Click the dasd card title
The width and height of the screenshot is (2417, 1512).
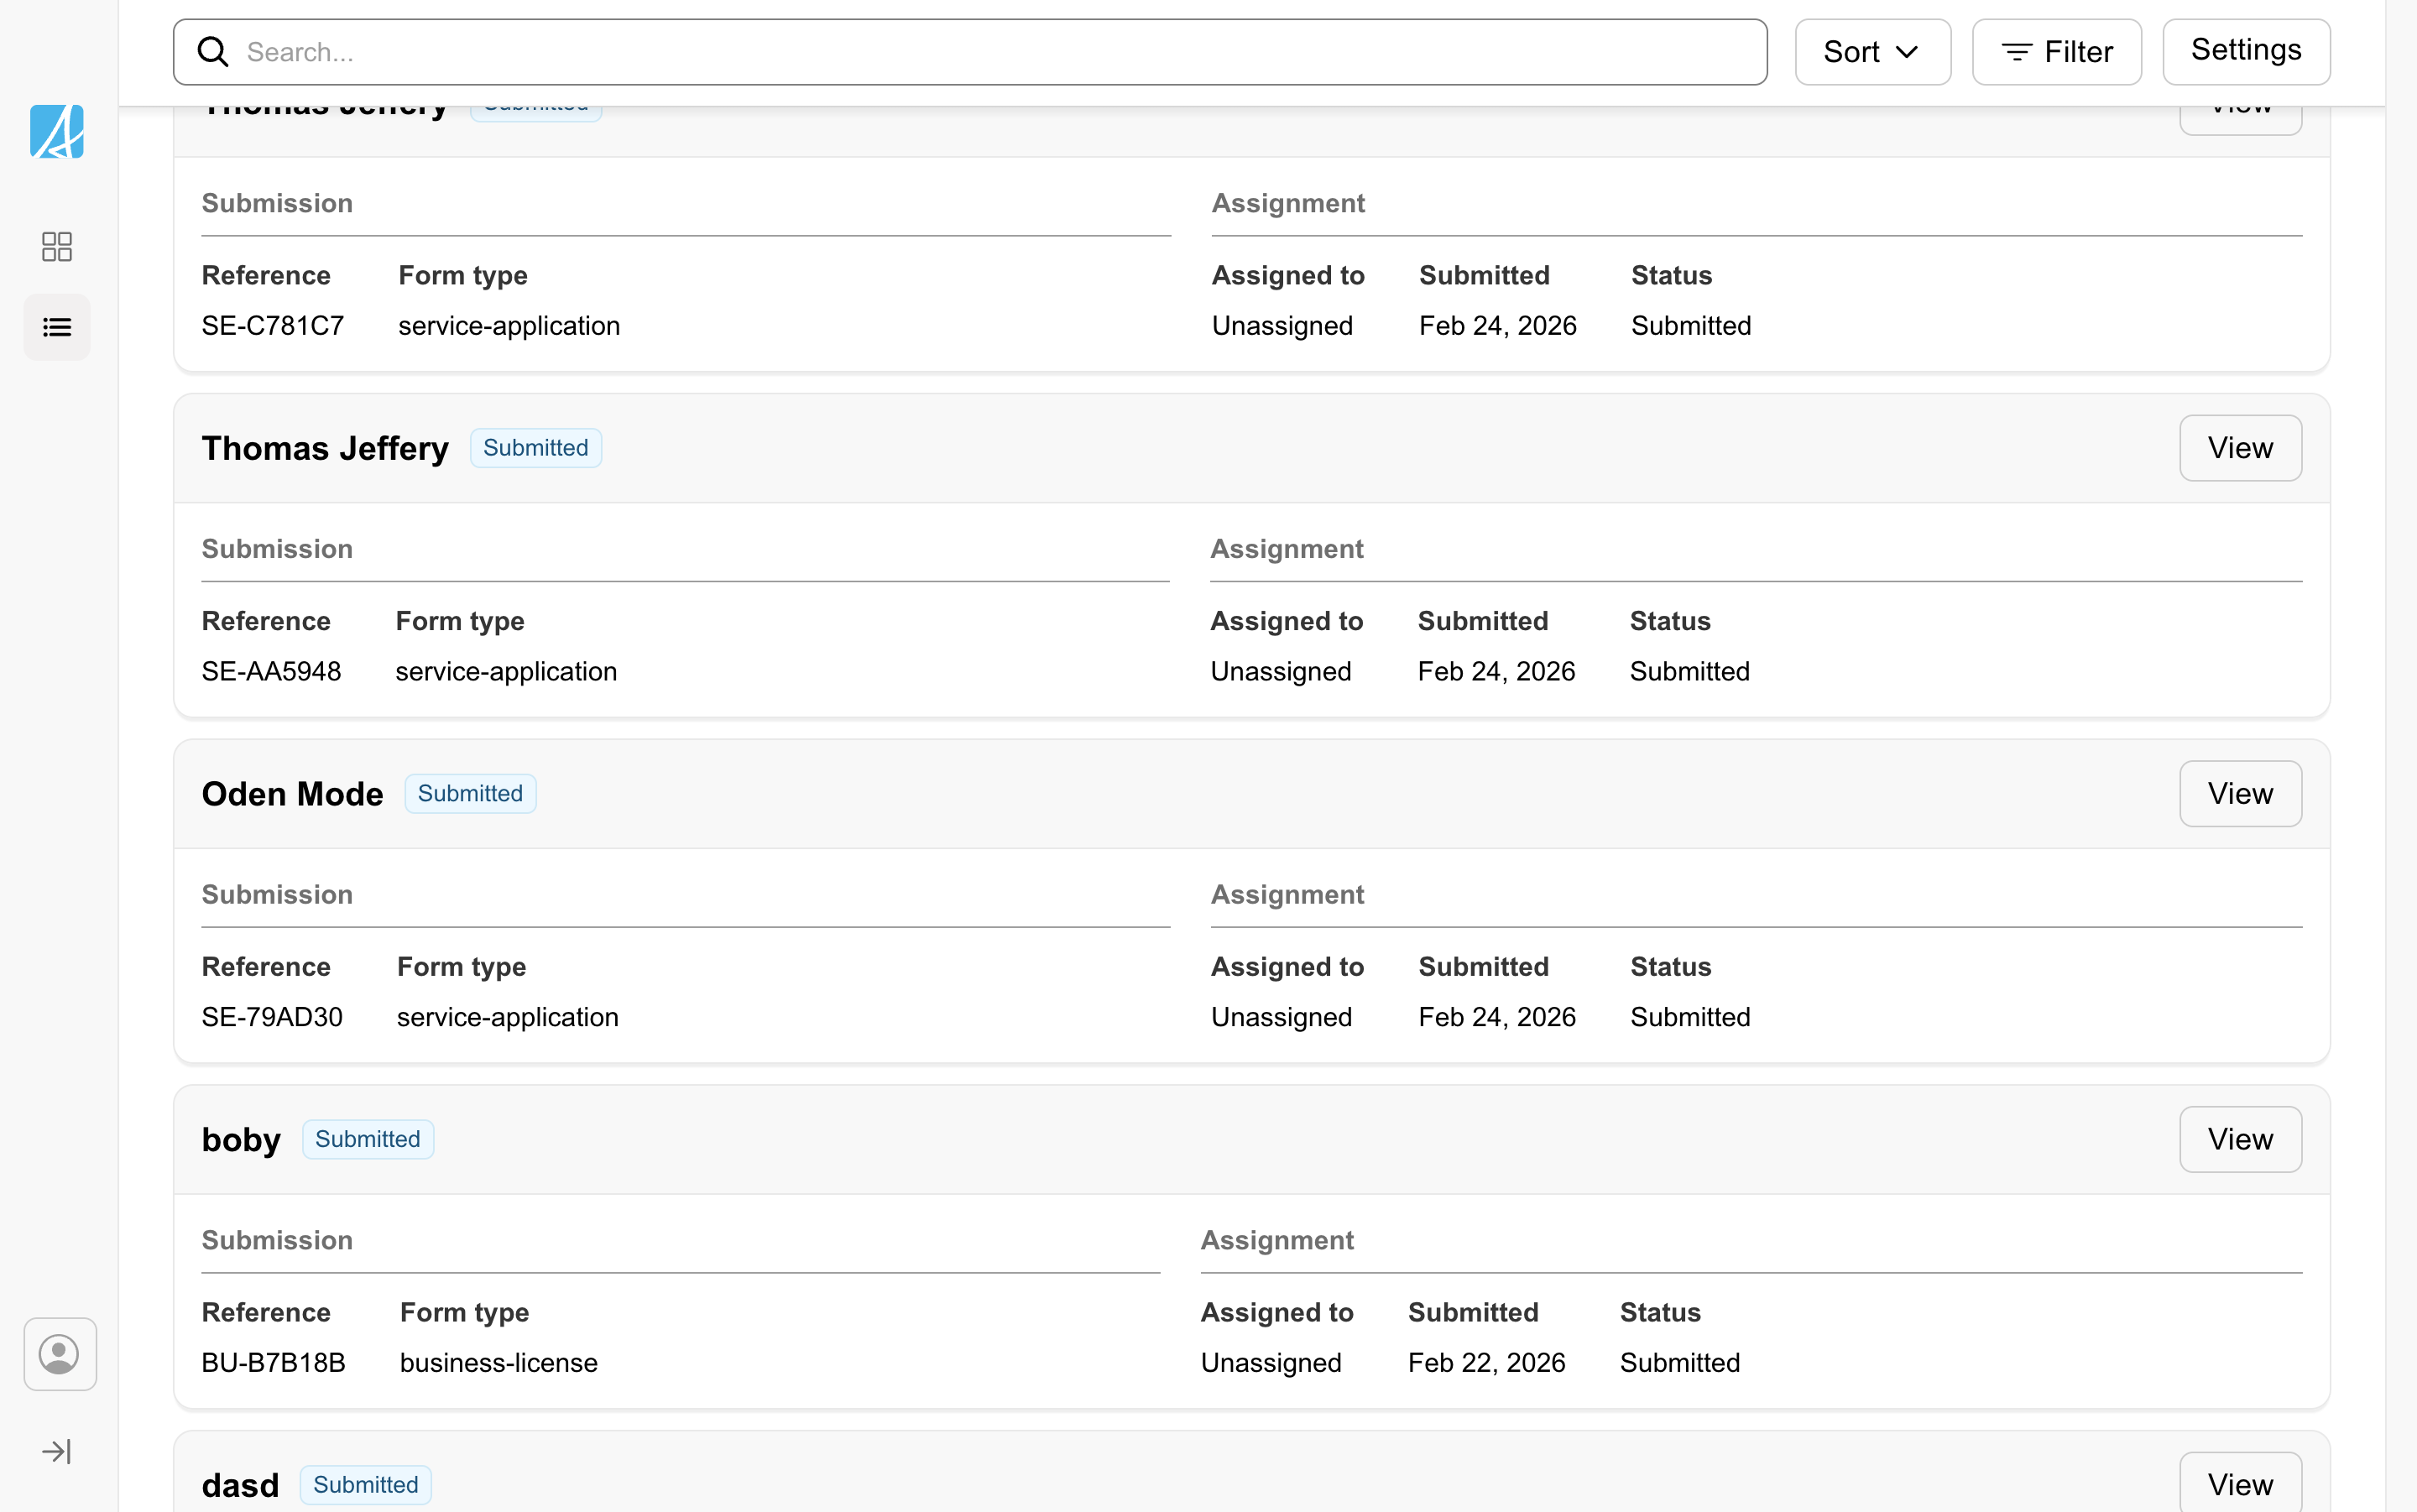tap(240, 1485)
